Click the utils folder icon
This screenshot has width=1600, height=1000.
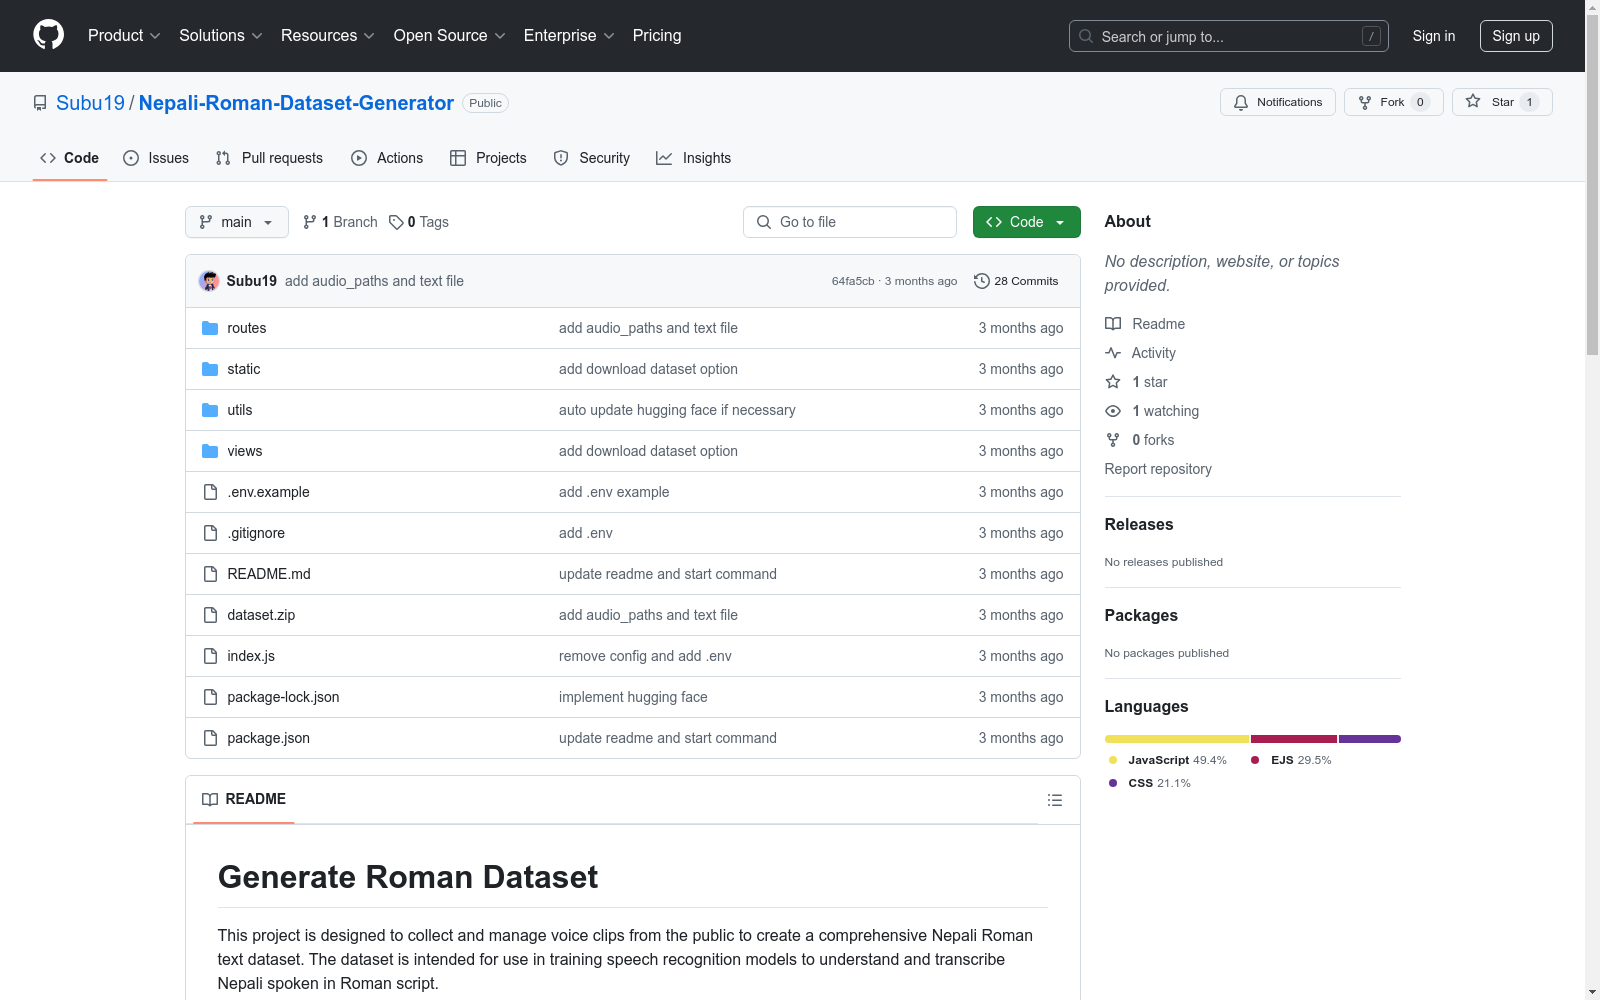[x=210, y=410]
